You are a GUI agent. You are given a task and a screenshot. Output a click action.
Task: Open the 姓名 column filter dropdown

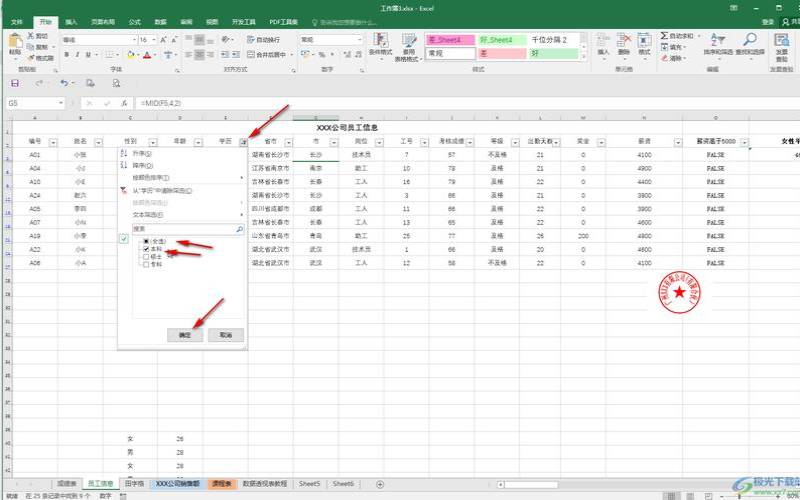coord(99,143)
